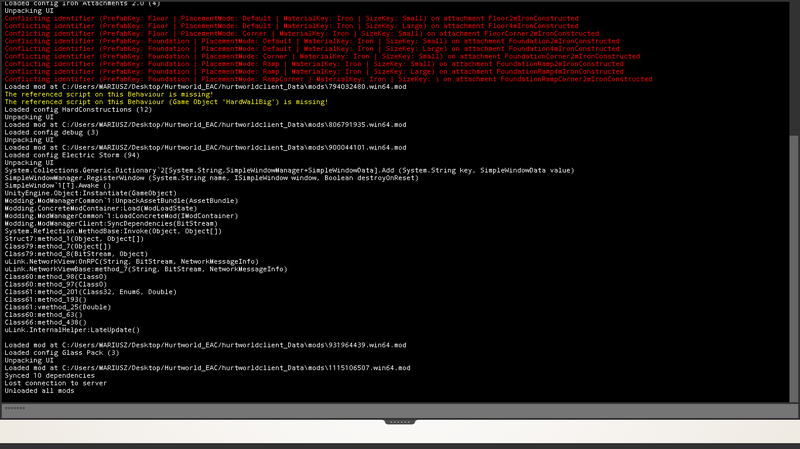Select 'Modding.ModManagerClient:SyncDependencies(BitStream)' line
800x449 pixels.
(x=111, y=223)
